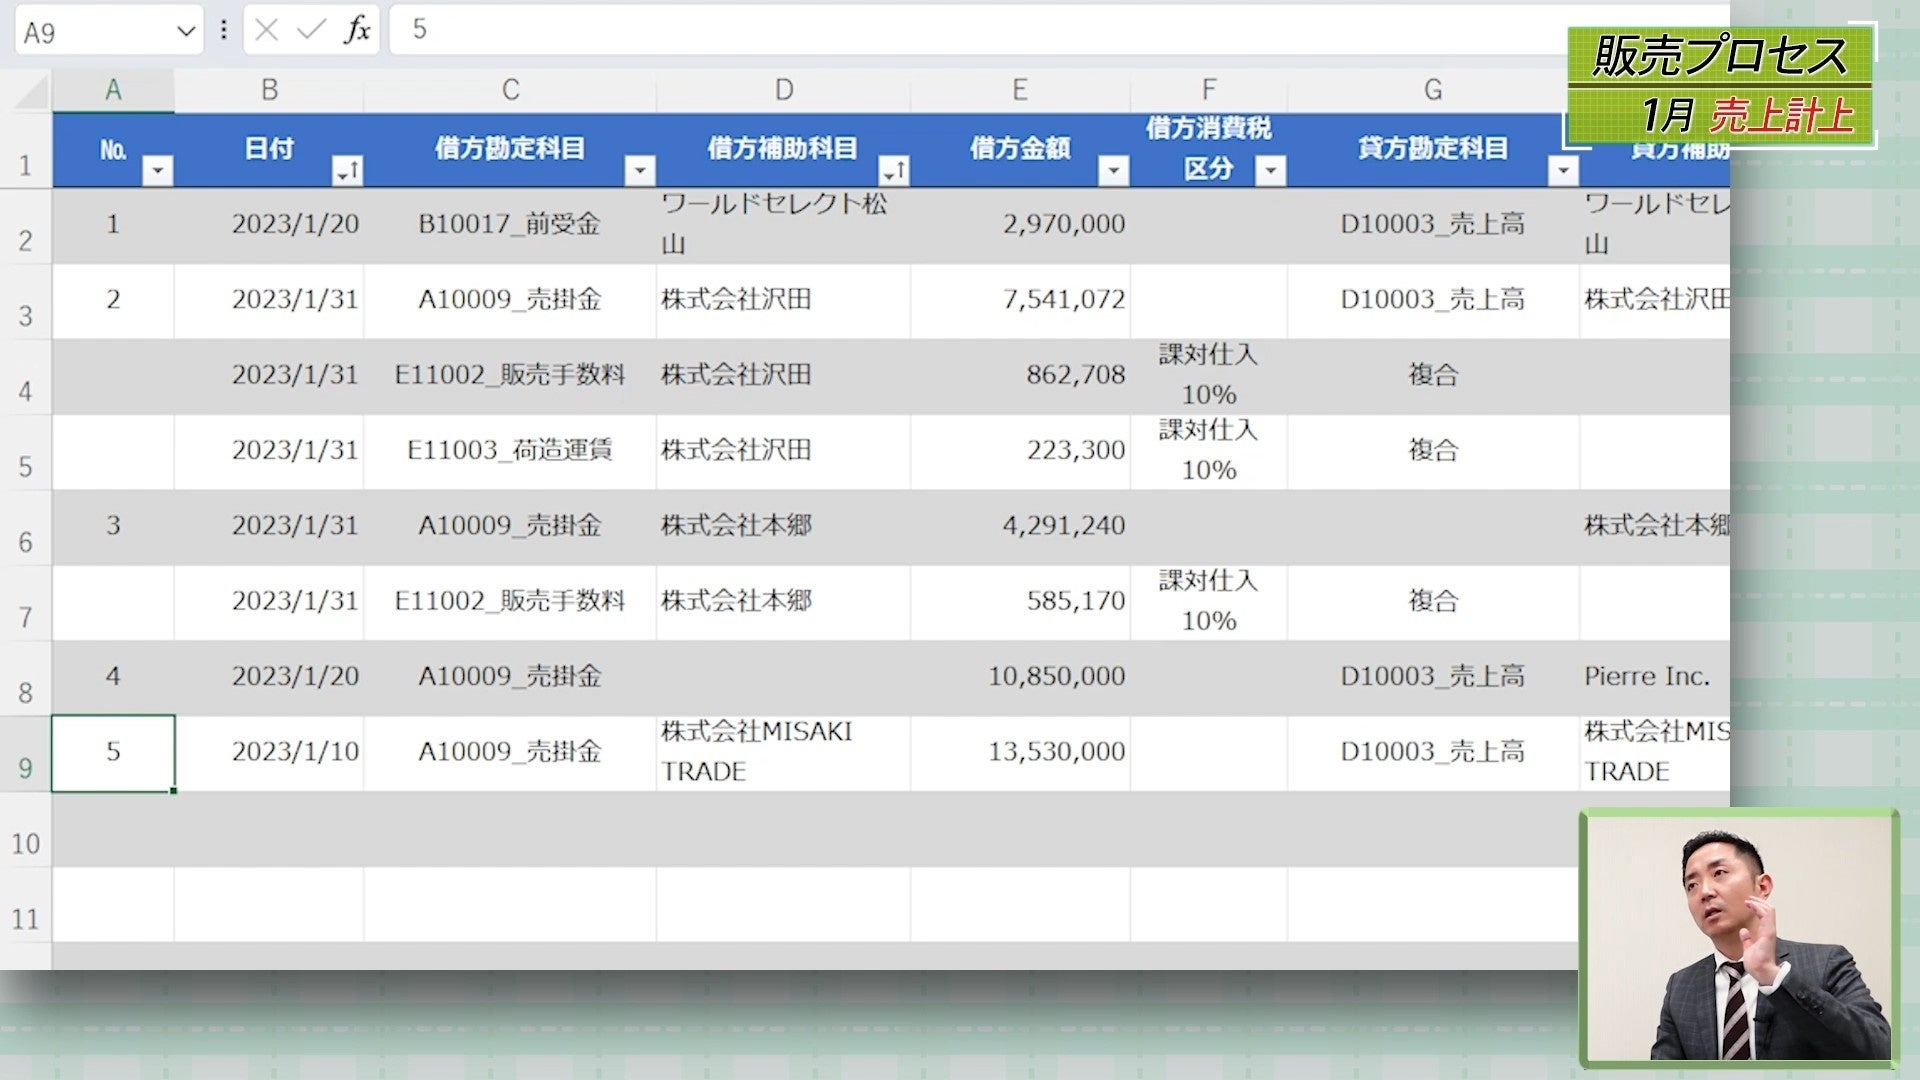
Task: Select row 10 header
Action: (25, 843)
